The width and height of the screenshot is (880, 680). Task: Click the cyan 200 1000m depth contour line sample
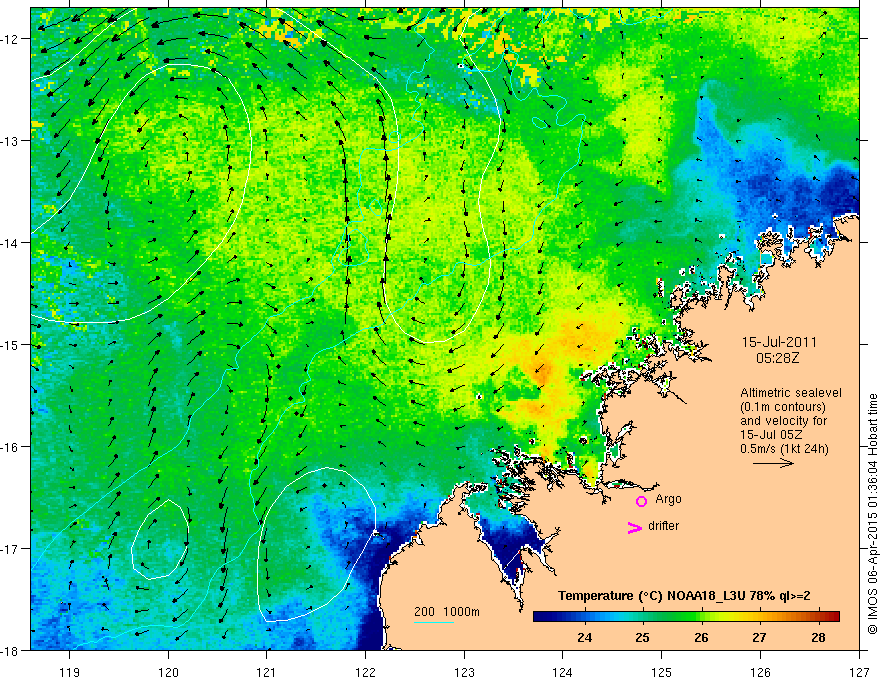(434, 622)
